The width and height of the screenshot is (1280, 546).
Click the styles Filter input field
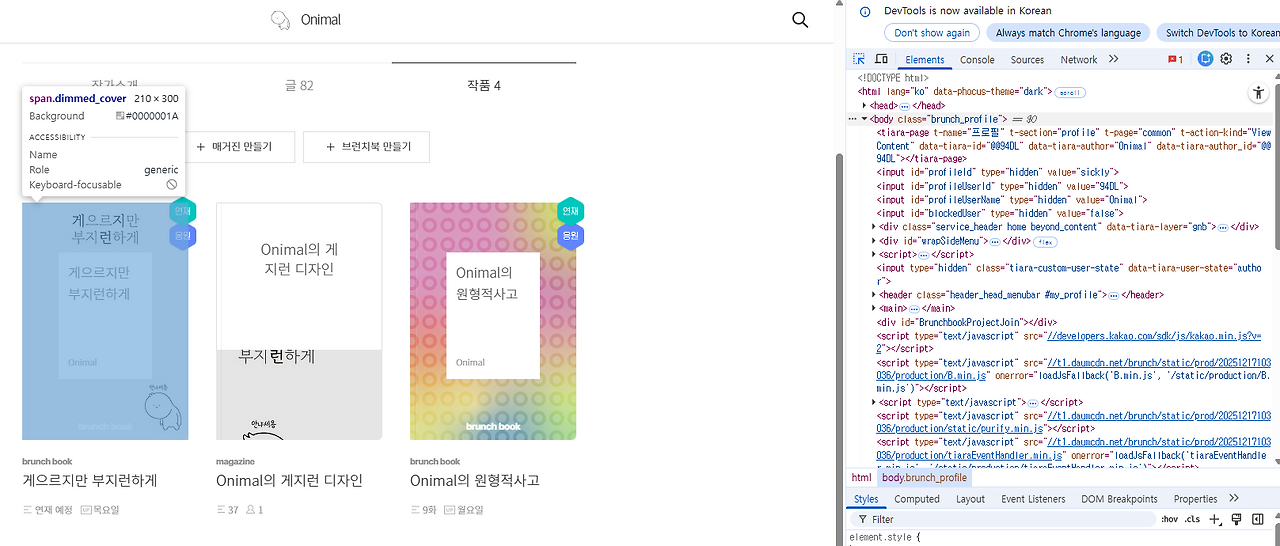(x=1005, y=519)
